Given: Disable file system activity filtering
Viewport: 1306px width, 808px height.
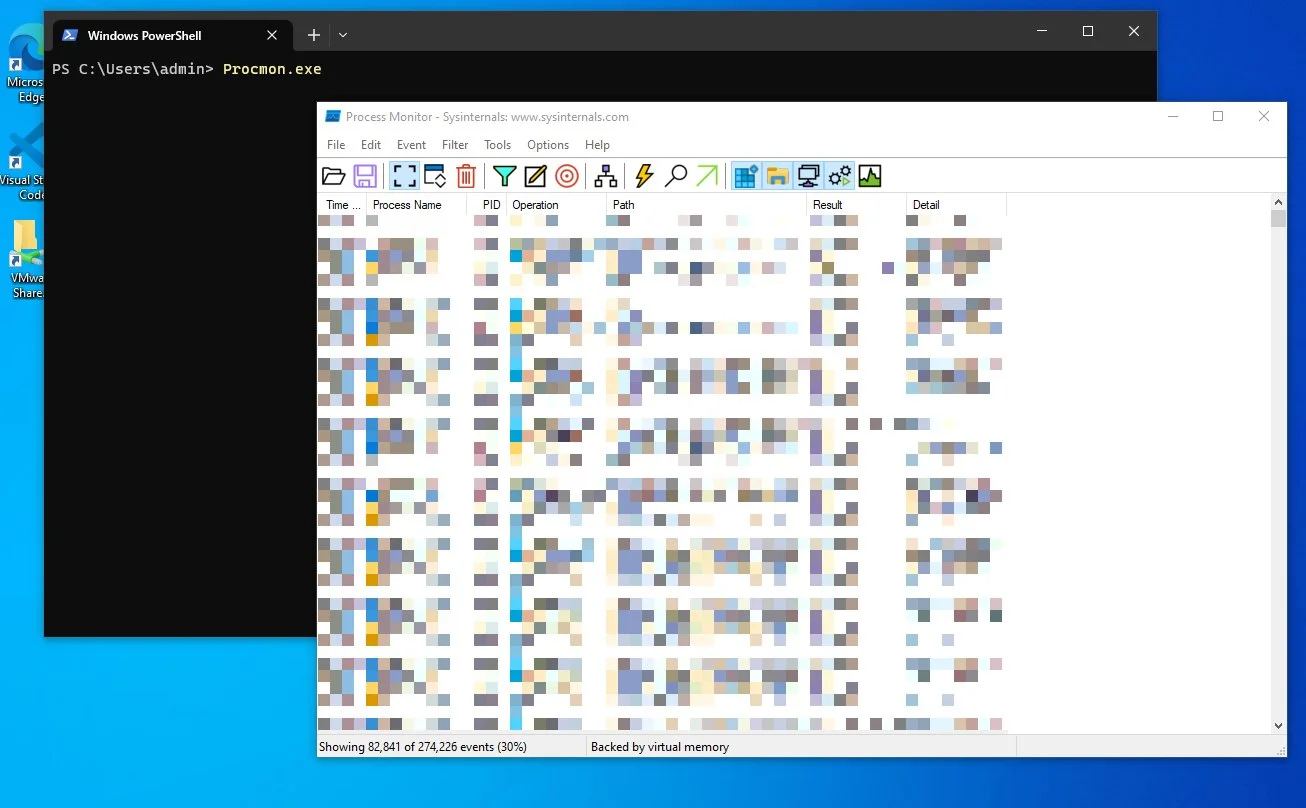Looking at the screenshot, I should click(777, 175).
